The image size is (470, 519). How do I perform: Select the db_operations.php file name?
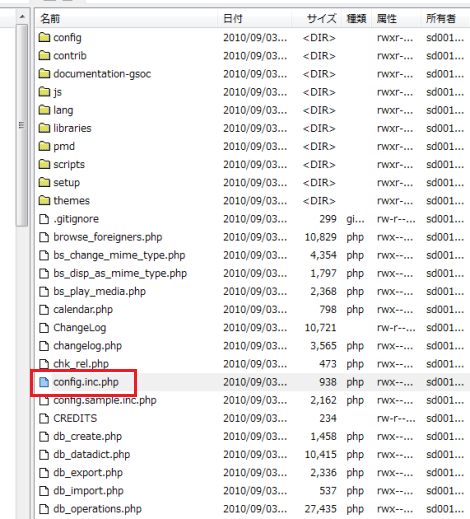97,509
